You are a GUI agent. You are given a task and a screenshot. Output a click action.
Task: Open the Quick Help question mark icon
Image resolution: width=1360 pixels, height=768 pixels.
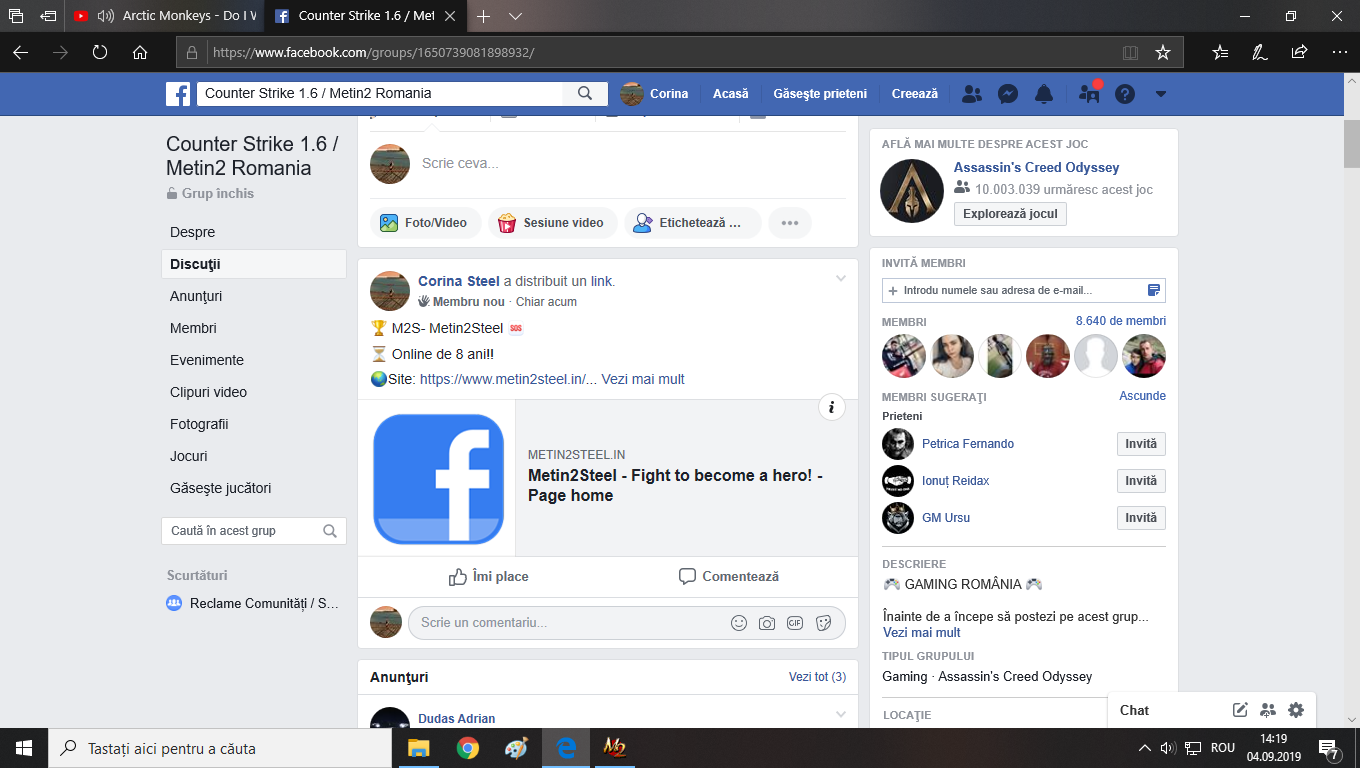point(1125,94)
